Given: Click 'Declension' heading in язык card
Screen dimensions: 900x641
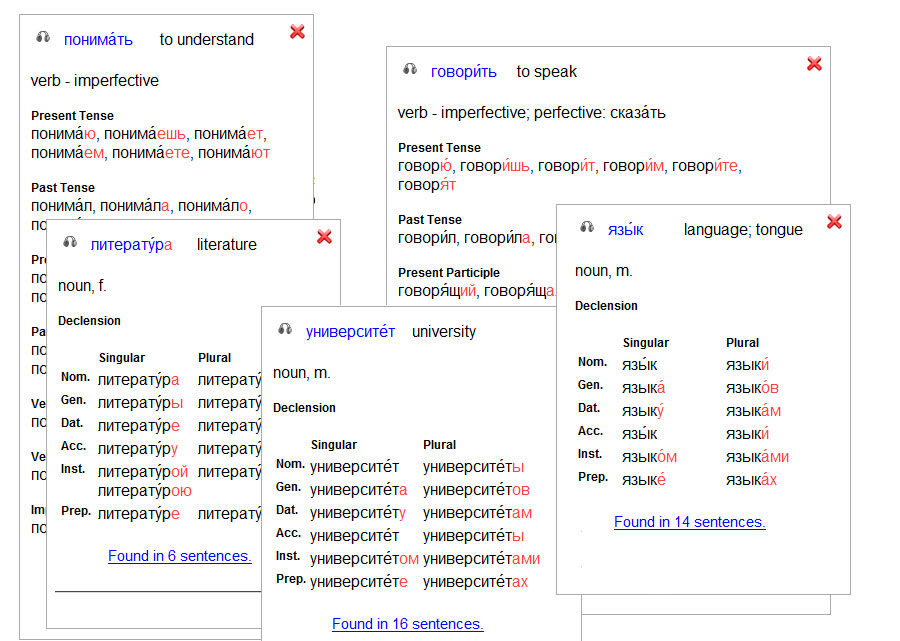Looking at the screenshot, I should [606, 306].
